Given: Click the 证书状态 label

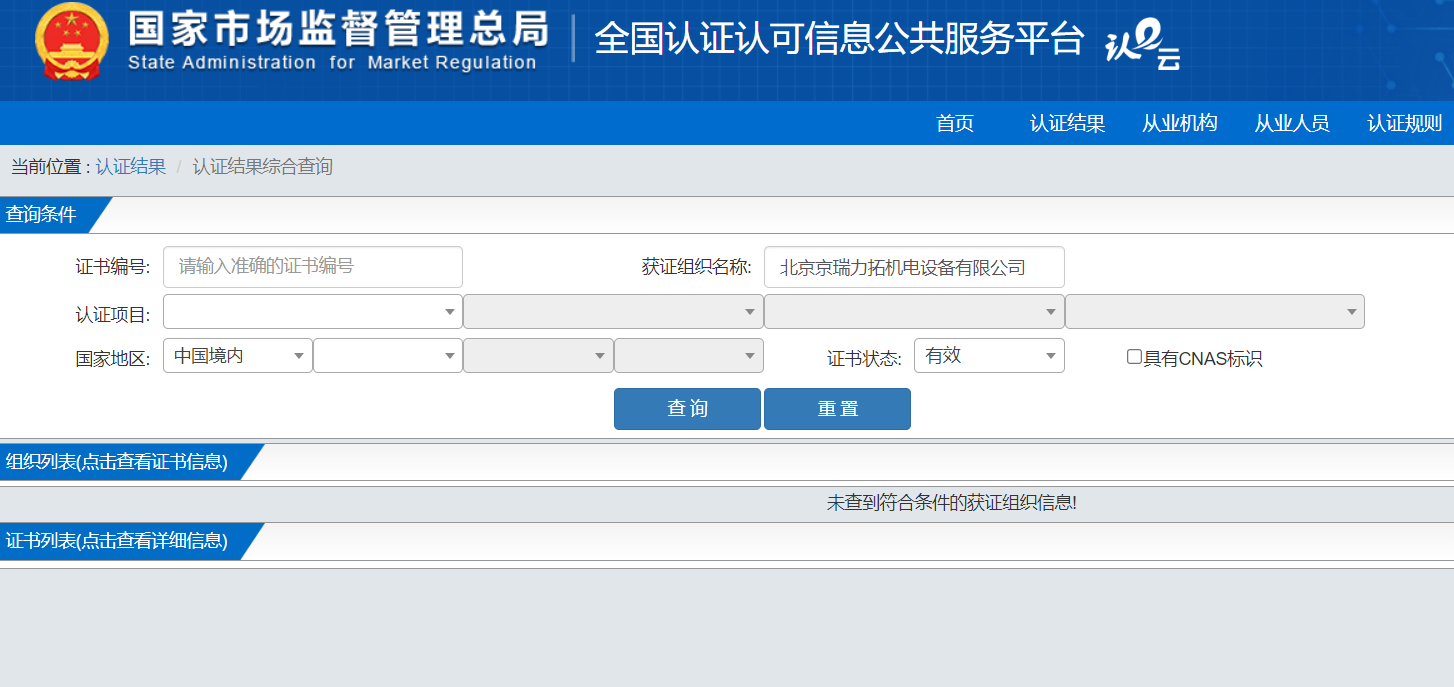Looking at the screenshot, I should (864, 358).
